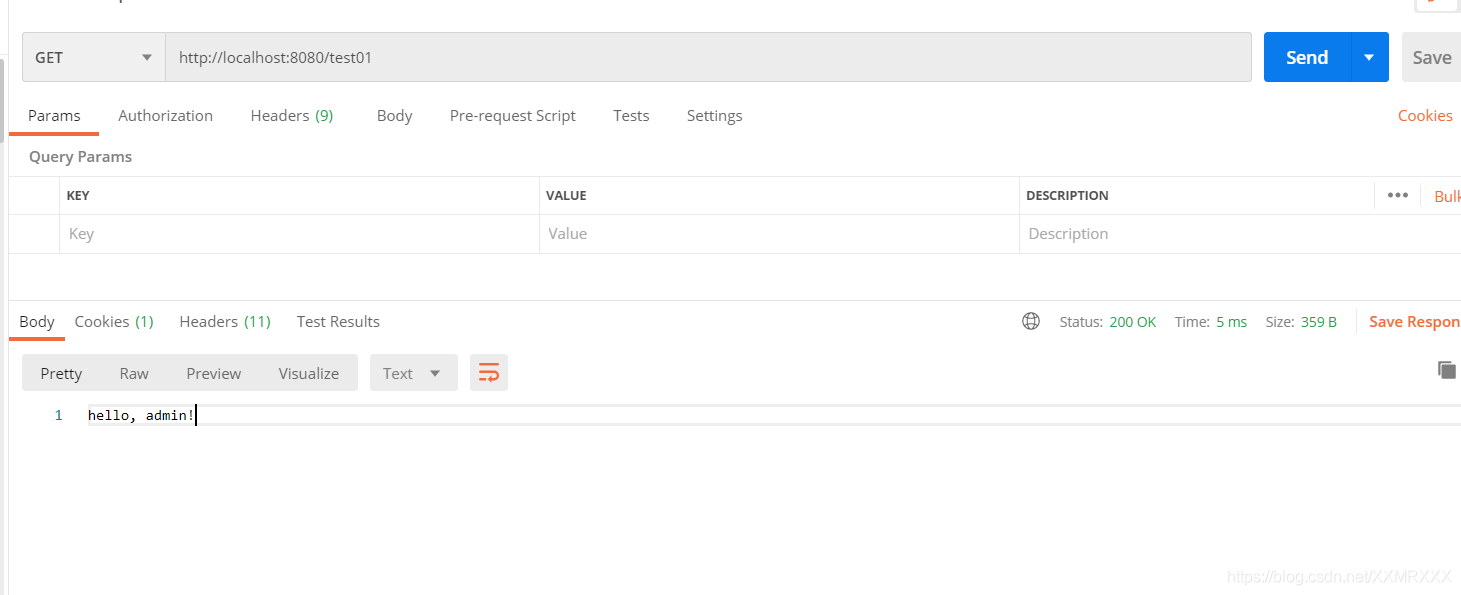This screenshot has width=1461, height=595.
Task: Click the VALUE column header
Action: 566,195
